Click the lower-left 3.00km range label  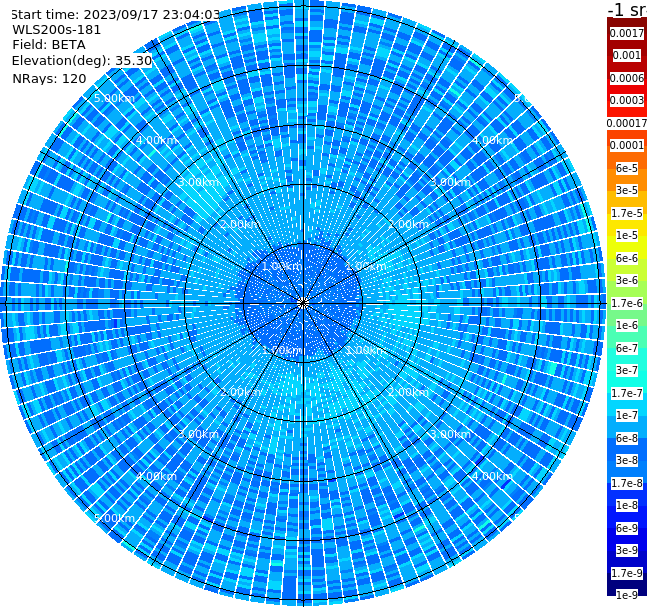coord(198,434)
